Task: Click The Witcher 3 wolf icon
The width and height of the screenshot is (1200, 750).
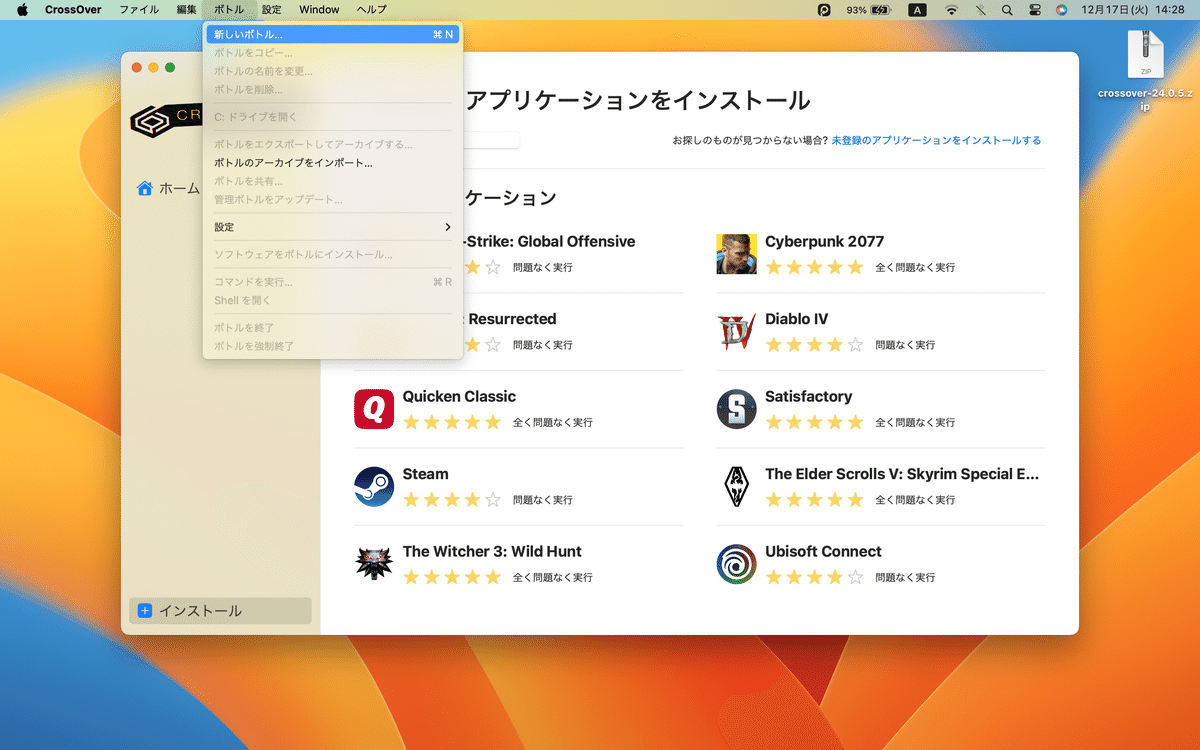Action: coord(374,564)
